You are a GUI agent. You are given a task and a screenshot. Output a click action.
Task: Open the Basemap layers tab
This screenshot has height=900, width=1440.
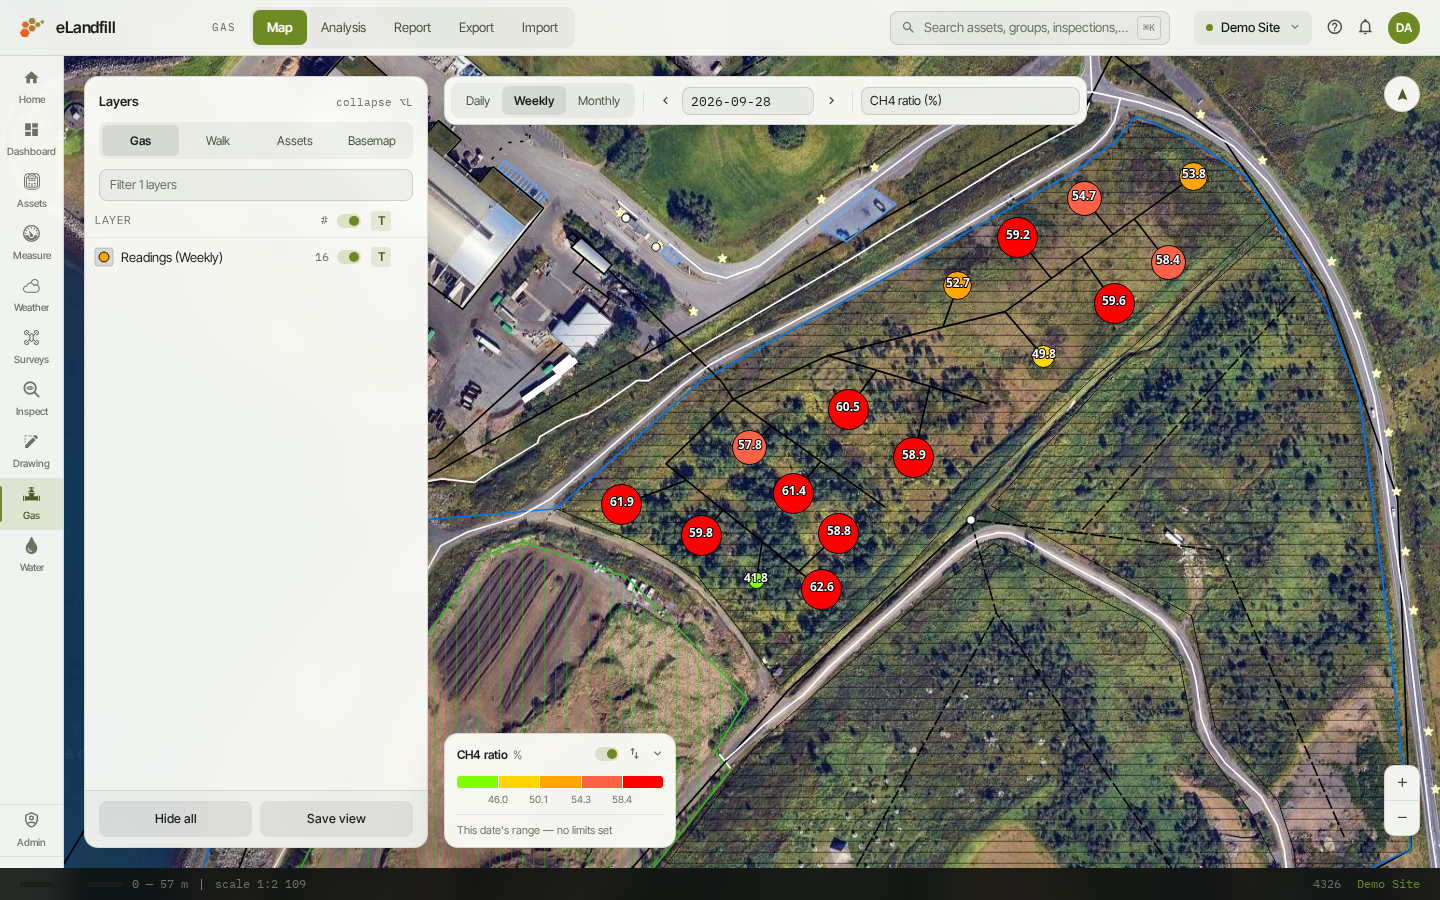pos(372,141)
